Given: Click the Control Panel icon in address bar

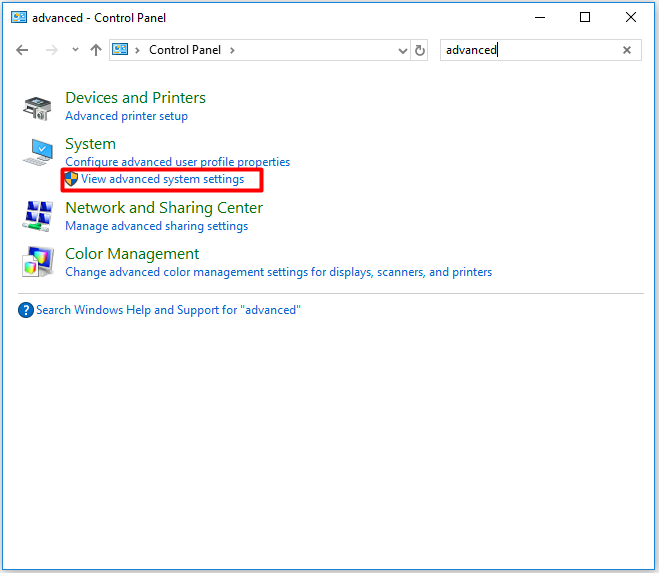Looking at the screenshot, I should [120, 50].
